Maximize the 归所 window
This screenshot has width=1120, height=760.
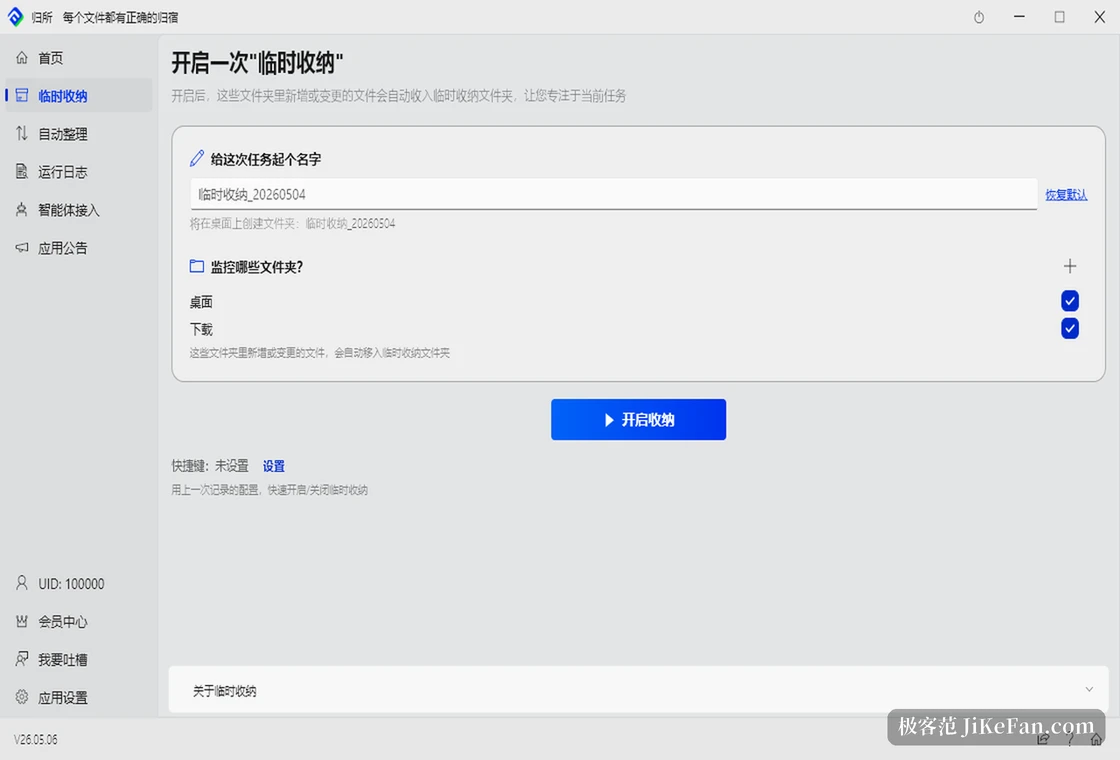pos(1059,16)
